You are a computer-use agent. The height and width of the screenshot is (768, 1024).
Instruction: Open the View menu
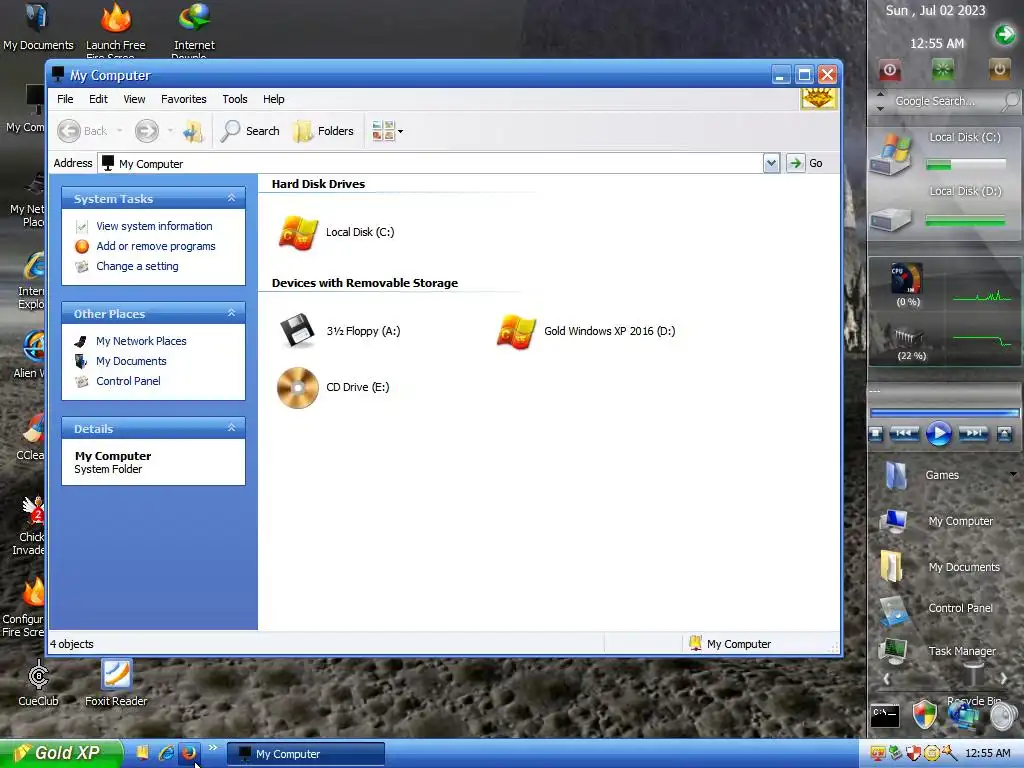[135, 99]
